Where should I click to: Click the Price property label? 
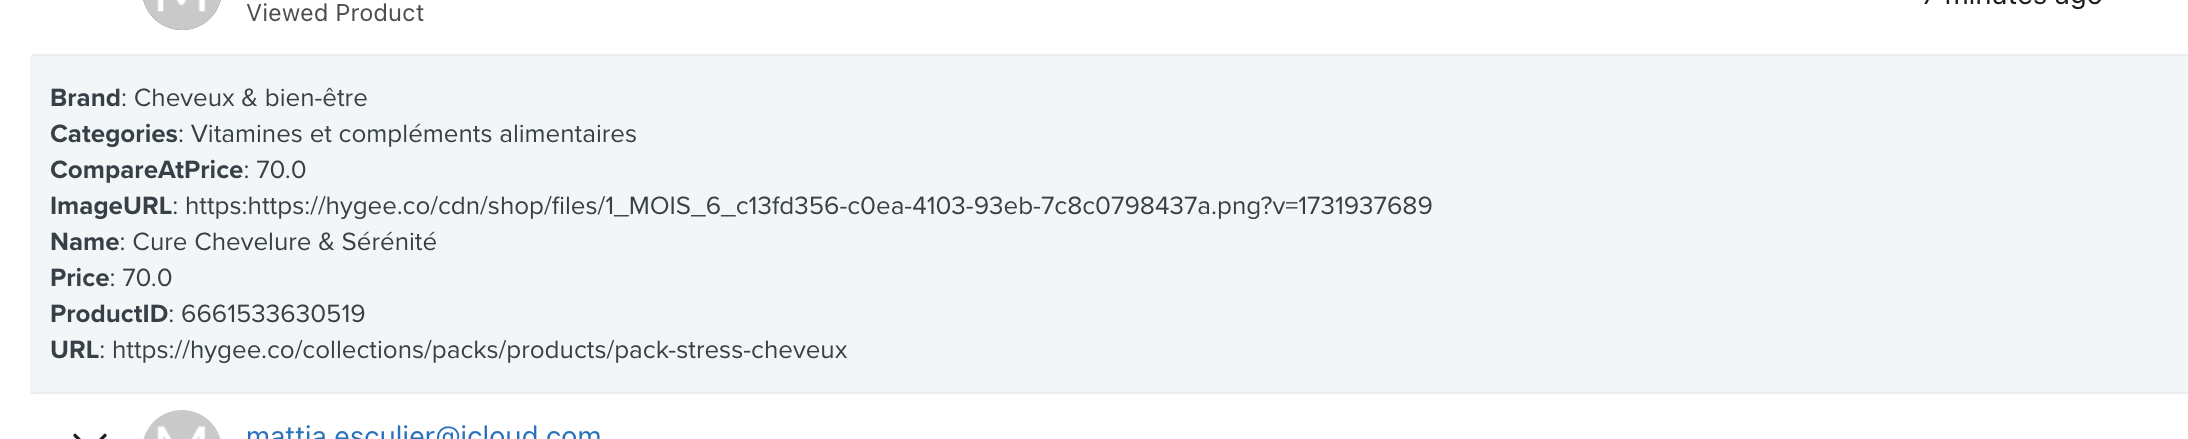pyautogui.click(x=80, y=278)
